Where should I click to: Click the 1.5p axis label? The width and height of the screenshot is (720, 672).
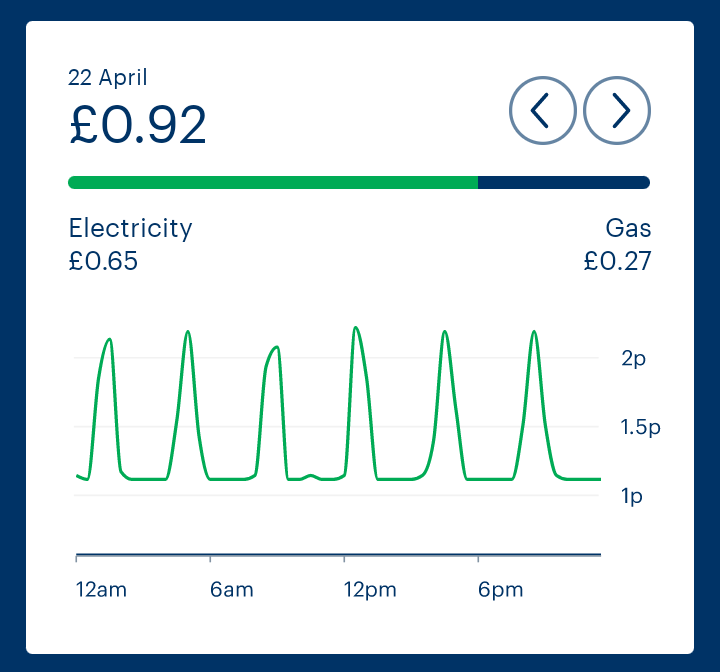point(641,428)
